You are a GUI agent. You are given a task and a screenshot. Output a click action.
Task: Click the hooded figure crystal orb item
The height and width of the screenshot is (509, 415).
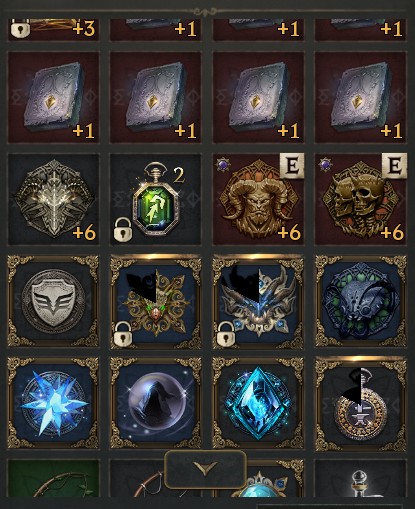[156, 403]
